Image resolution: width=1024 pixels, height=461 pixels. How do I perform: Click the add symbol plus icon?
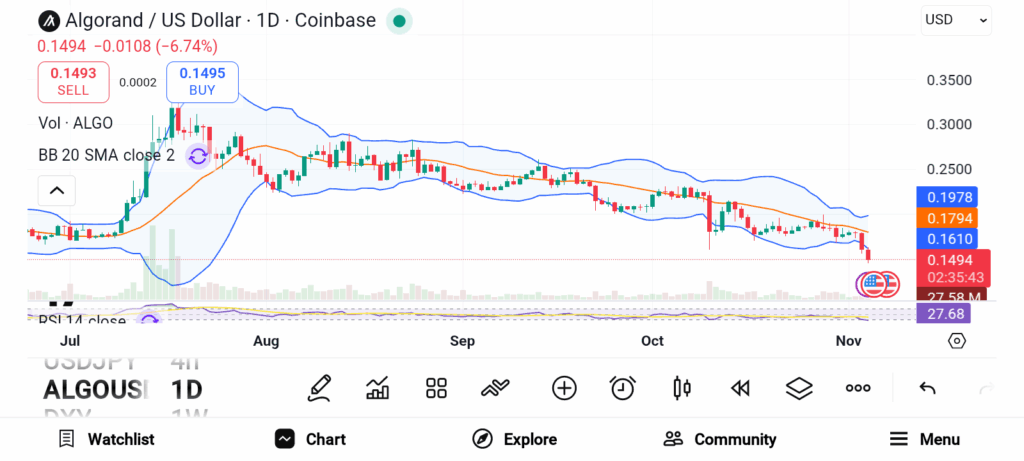pos(564,388)
